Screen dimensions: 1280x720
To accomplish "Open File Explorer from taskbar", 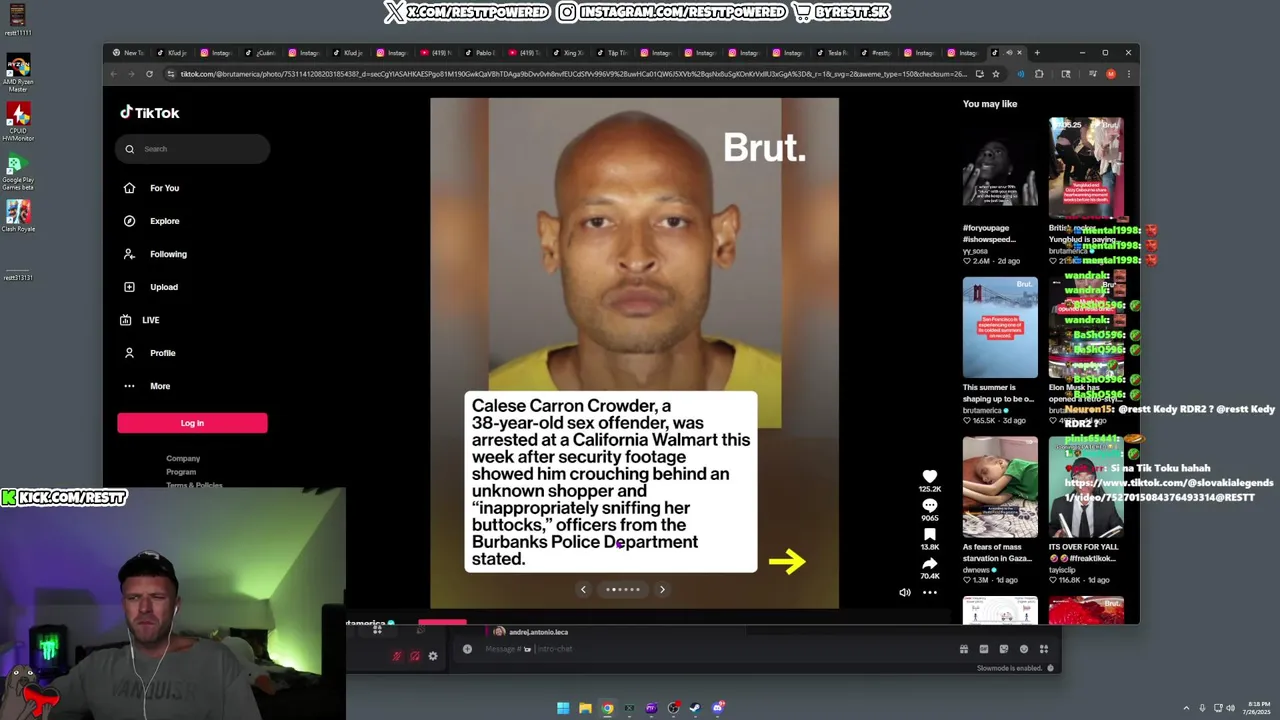I will (x=585, y=708).
